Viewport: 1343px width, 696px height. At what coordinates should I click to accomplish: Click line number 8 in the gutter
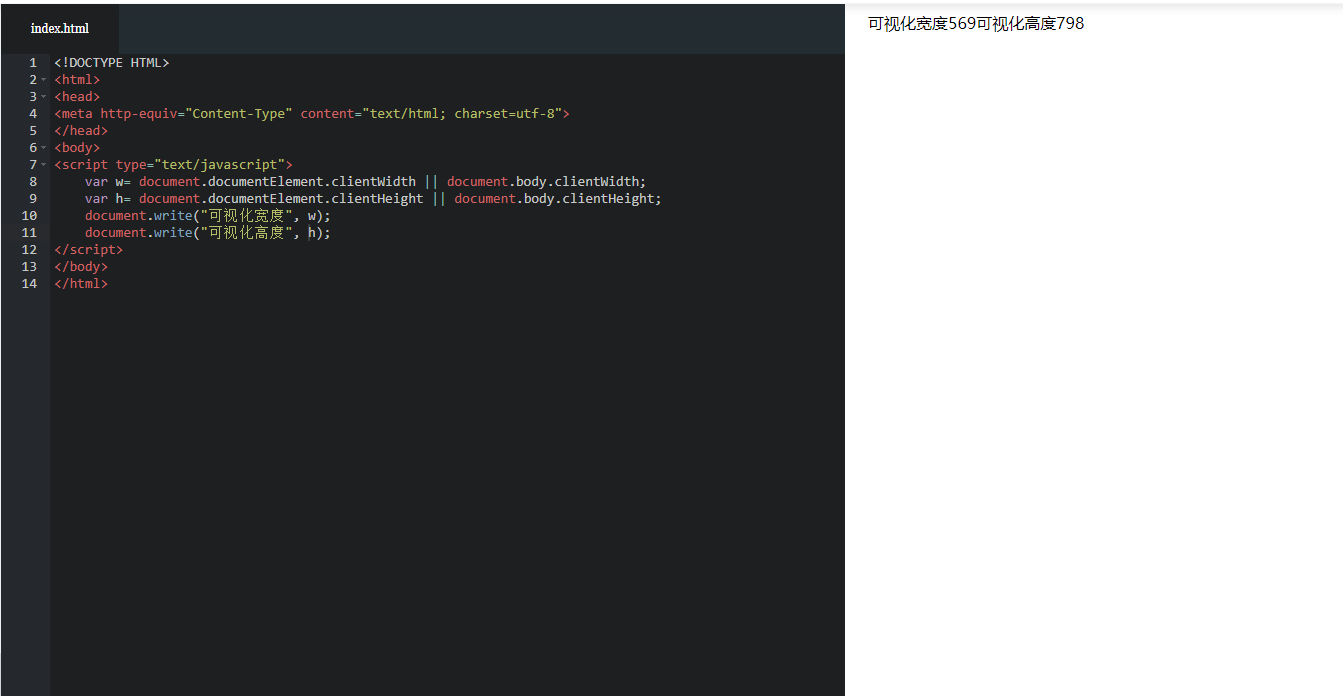pyautogui.click(x=33, y=182)
